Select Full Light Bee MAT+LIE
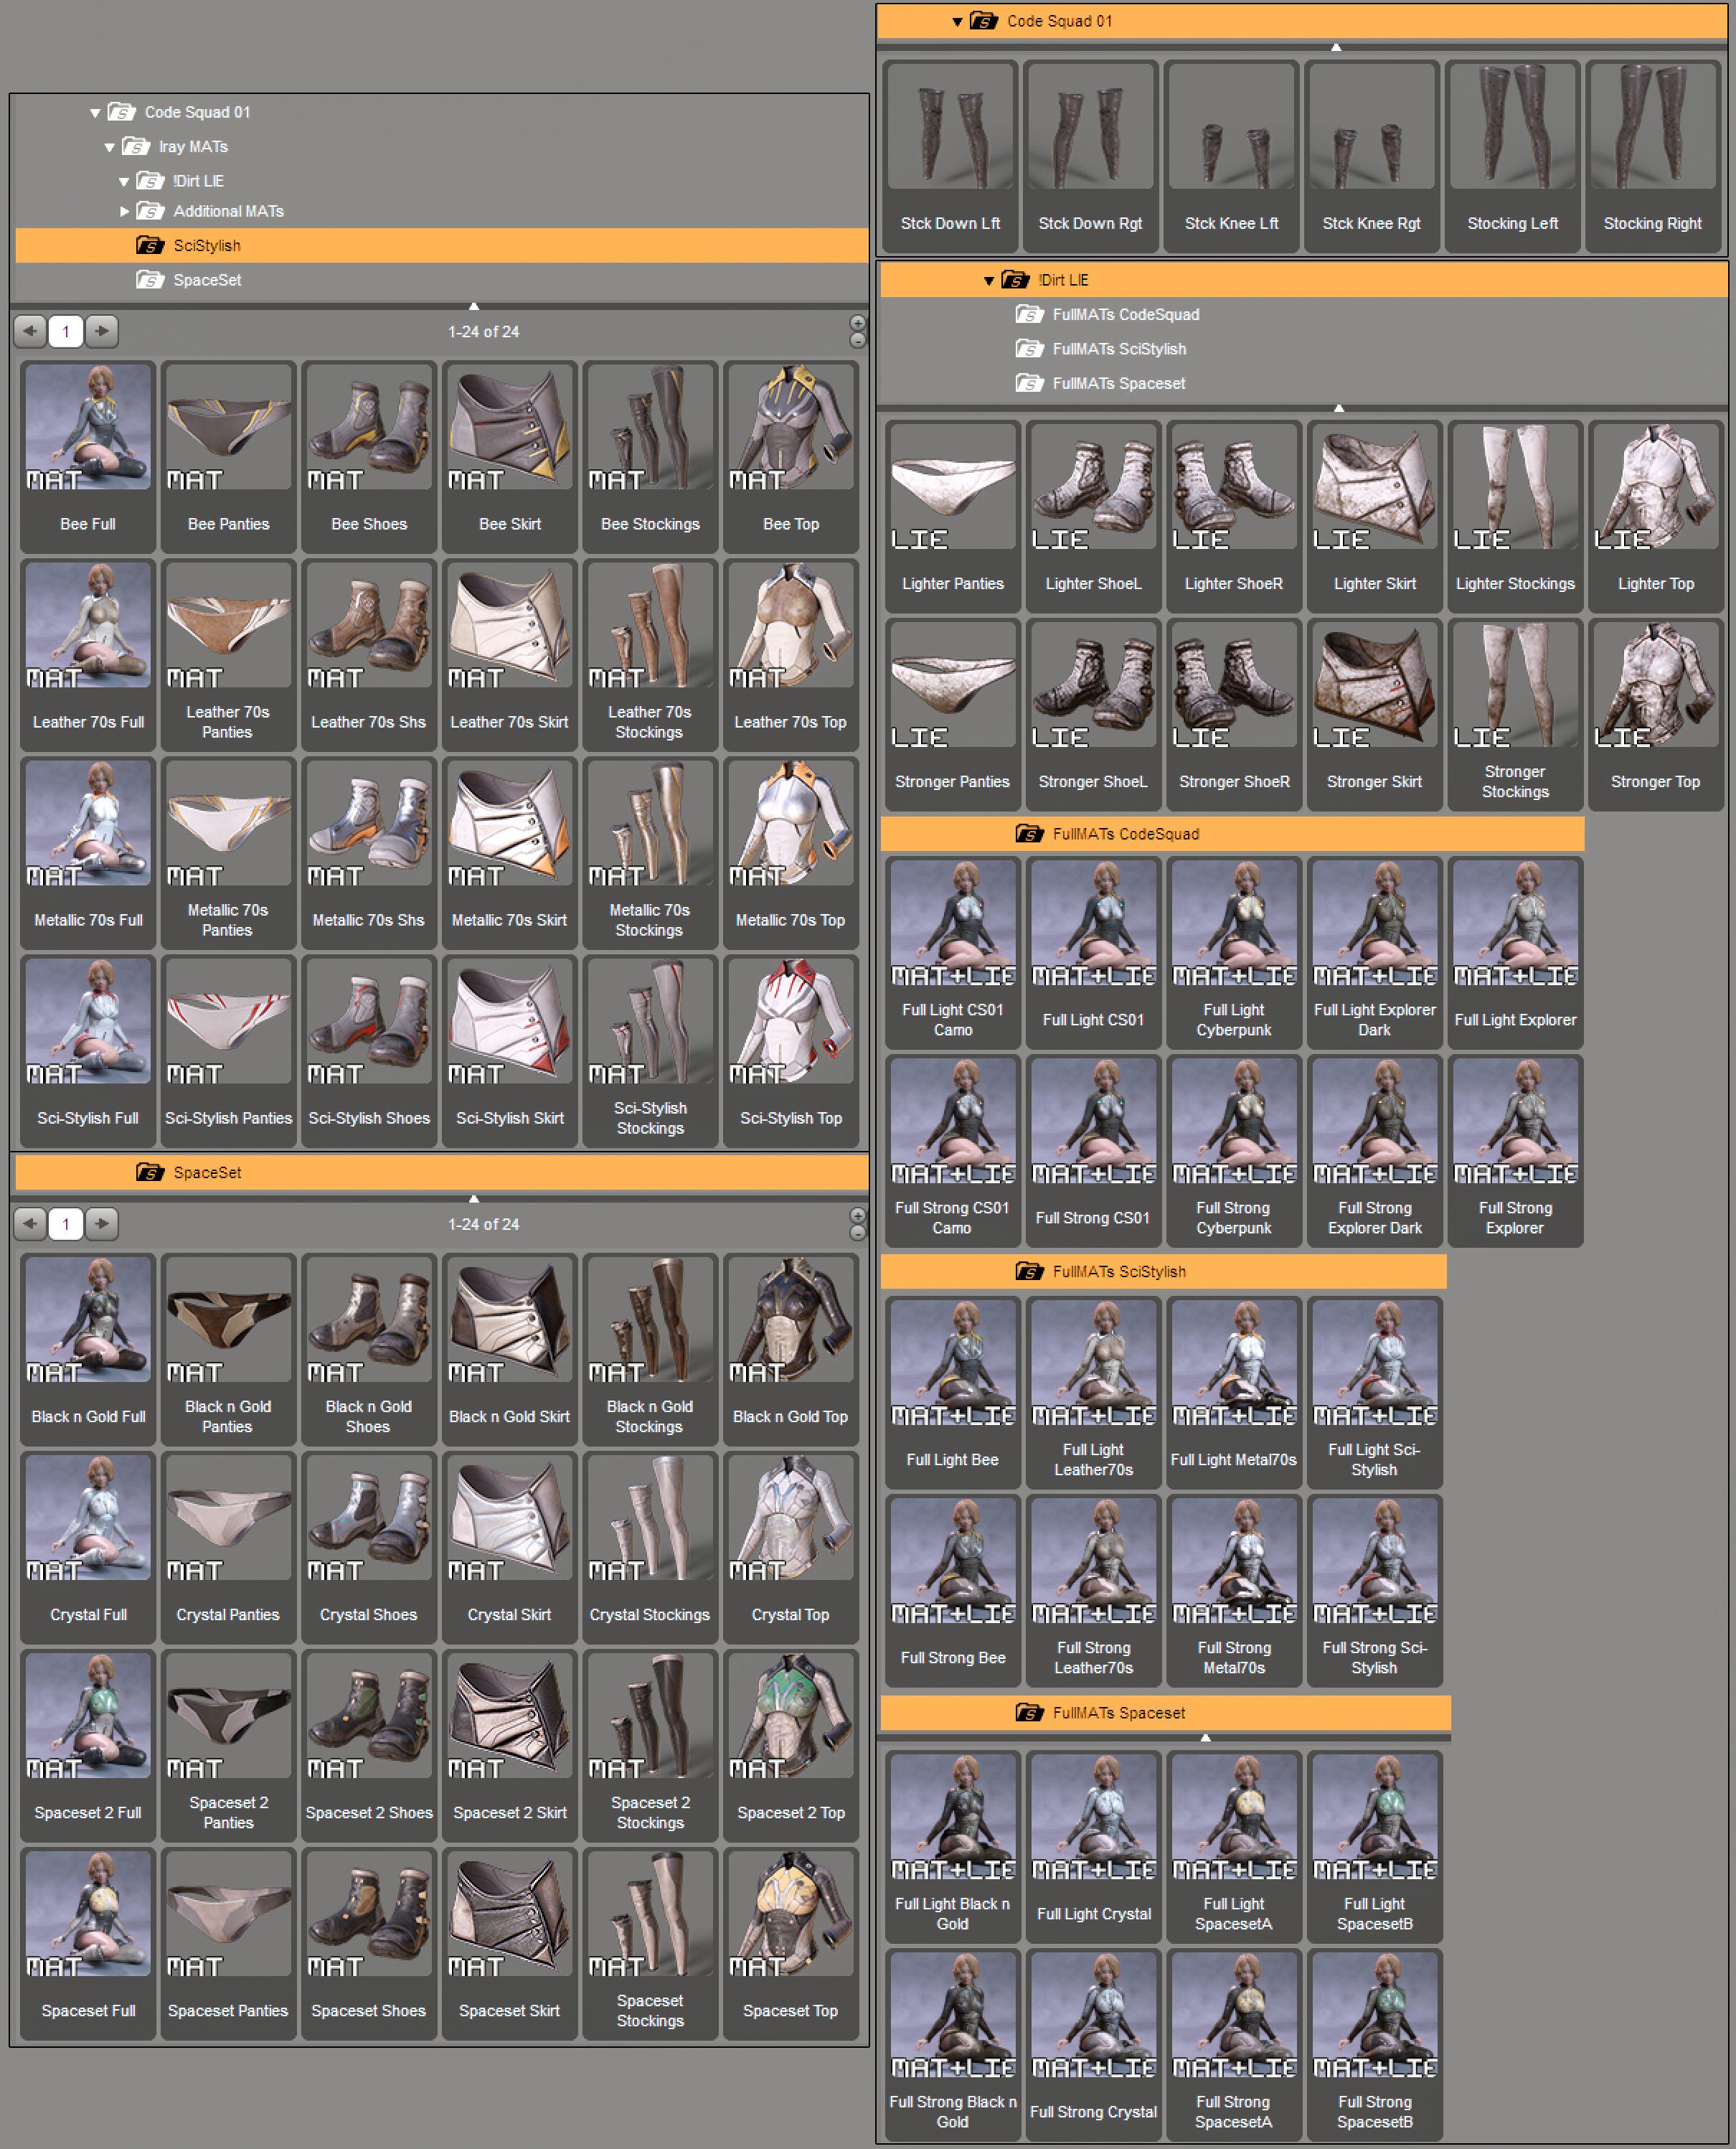The image size is (1736, 2149). click(953, 1392)
